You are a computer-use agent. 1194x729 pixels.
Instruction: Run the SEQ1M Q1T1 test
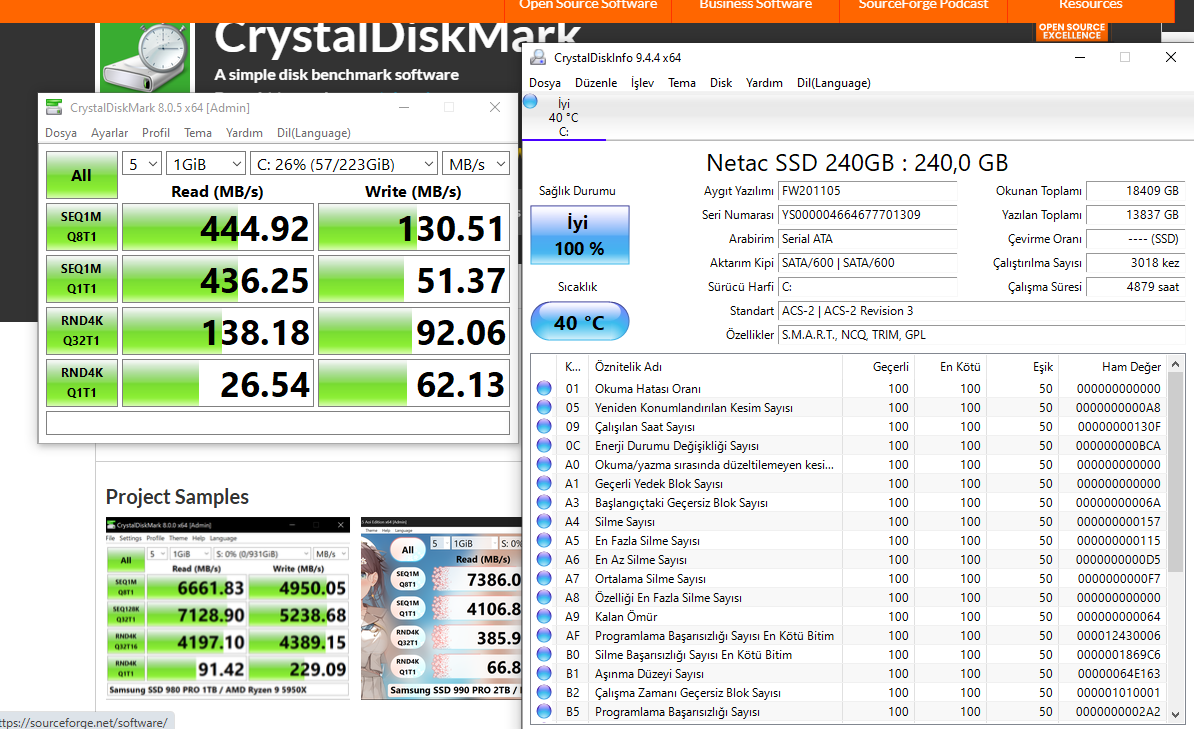point(81,279)
